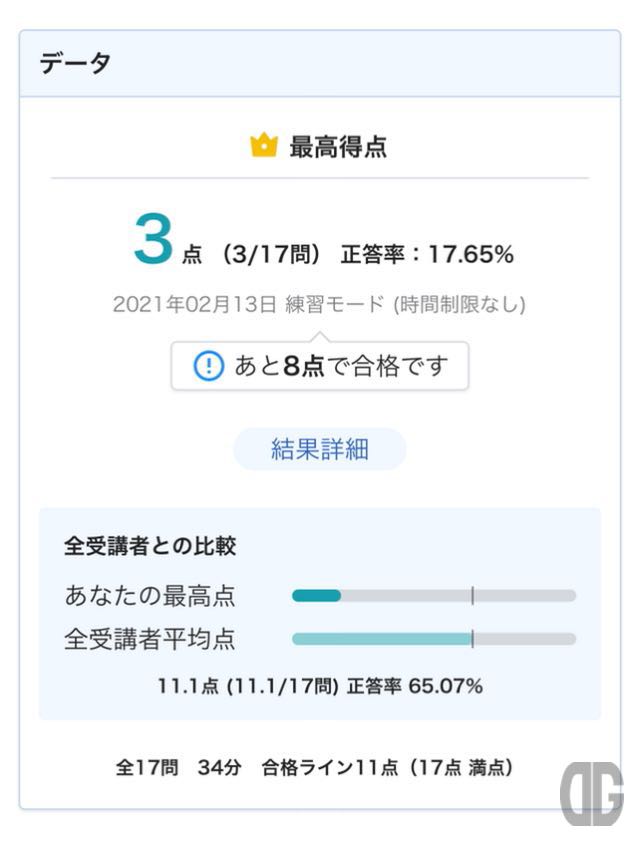Click the pass-line marker on your score bar
The width and height of the screenshot is (640, 842).
472,596
